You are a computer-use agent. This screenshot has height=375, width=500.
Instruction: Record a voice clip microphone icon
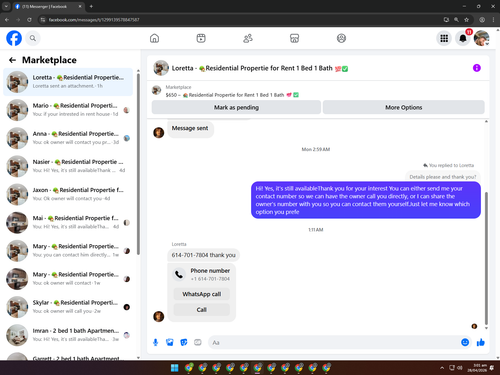pyautogui.click(x=155, y=342)
